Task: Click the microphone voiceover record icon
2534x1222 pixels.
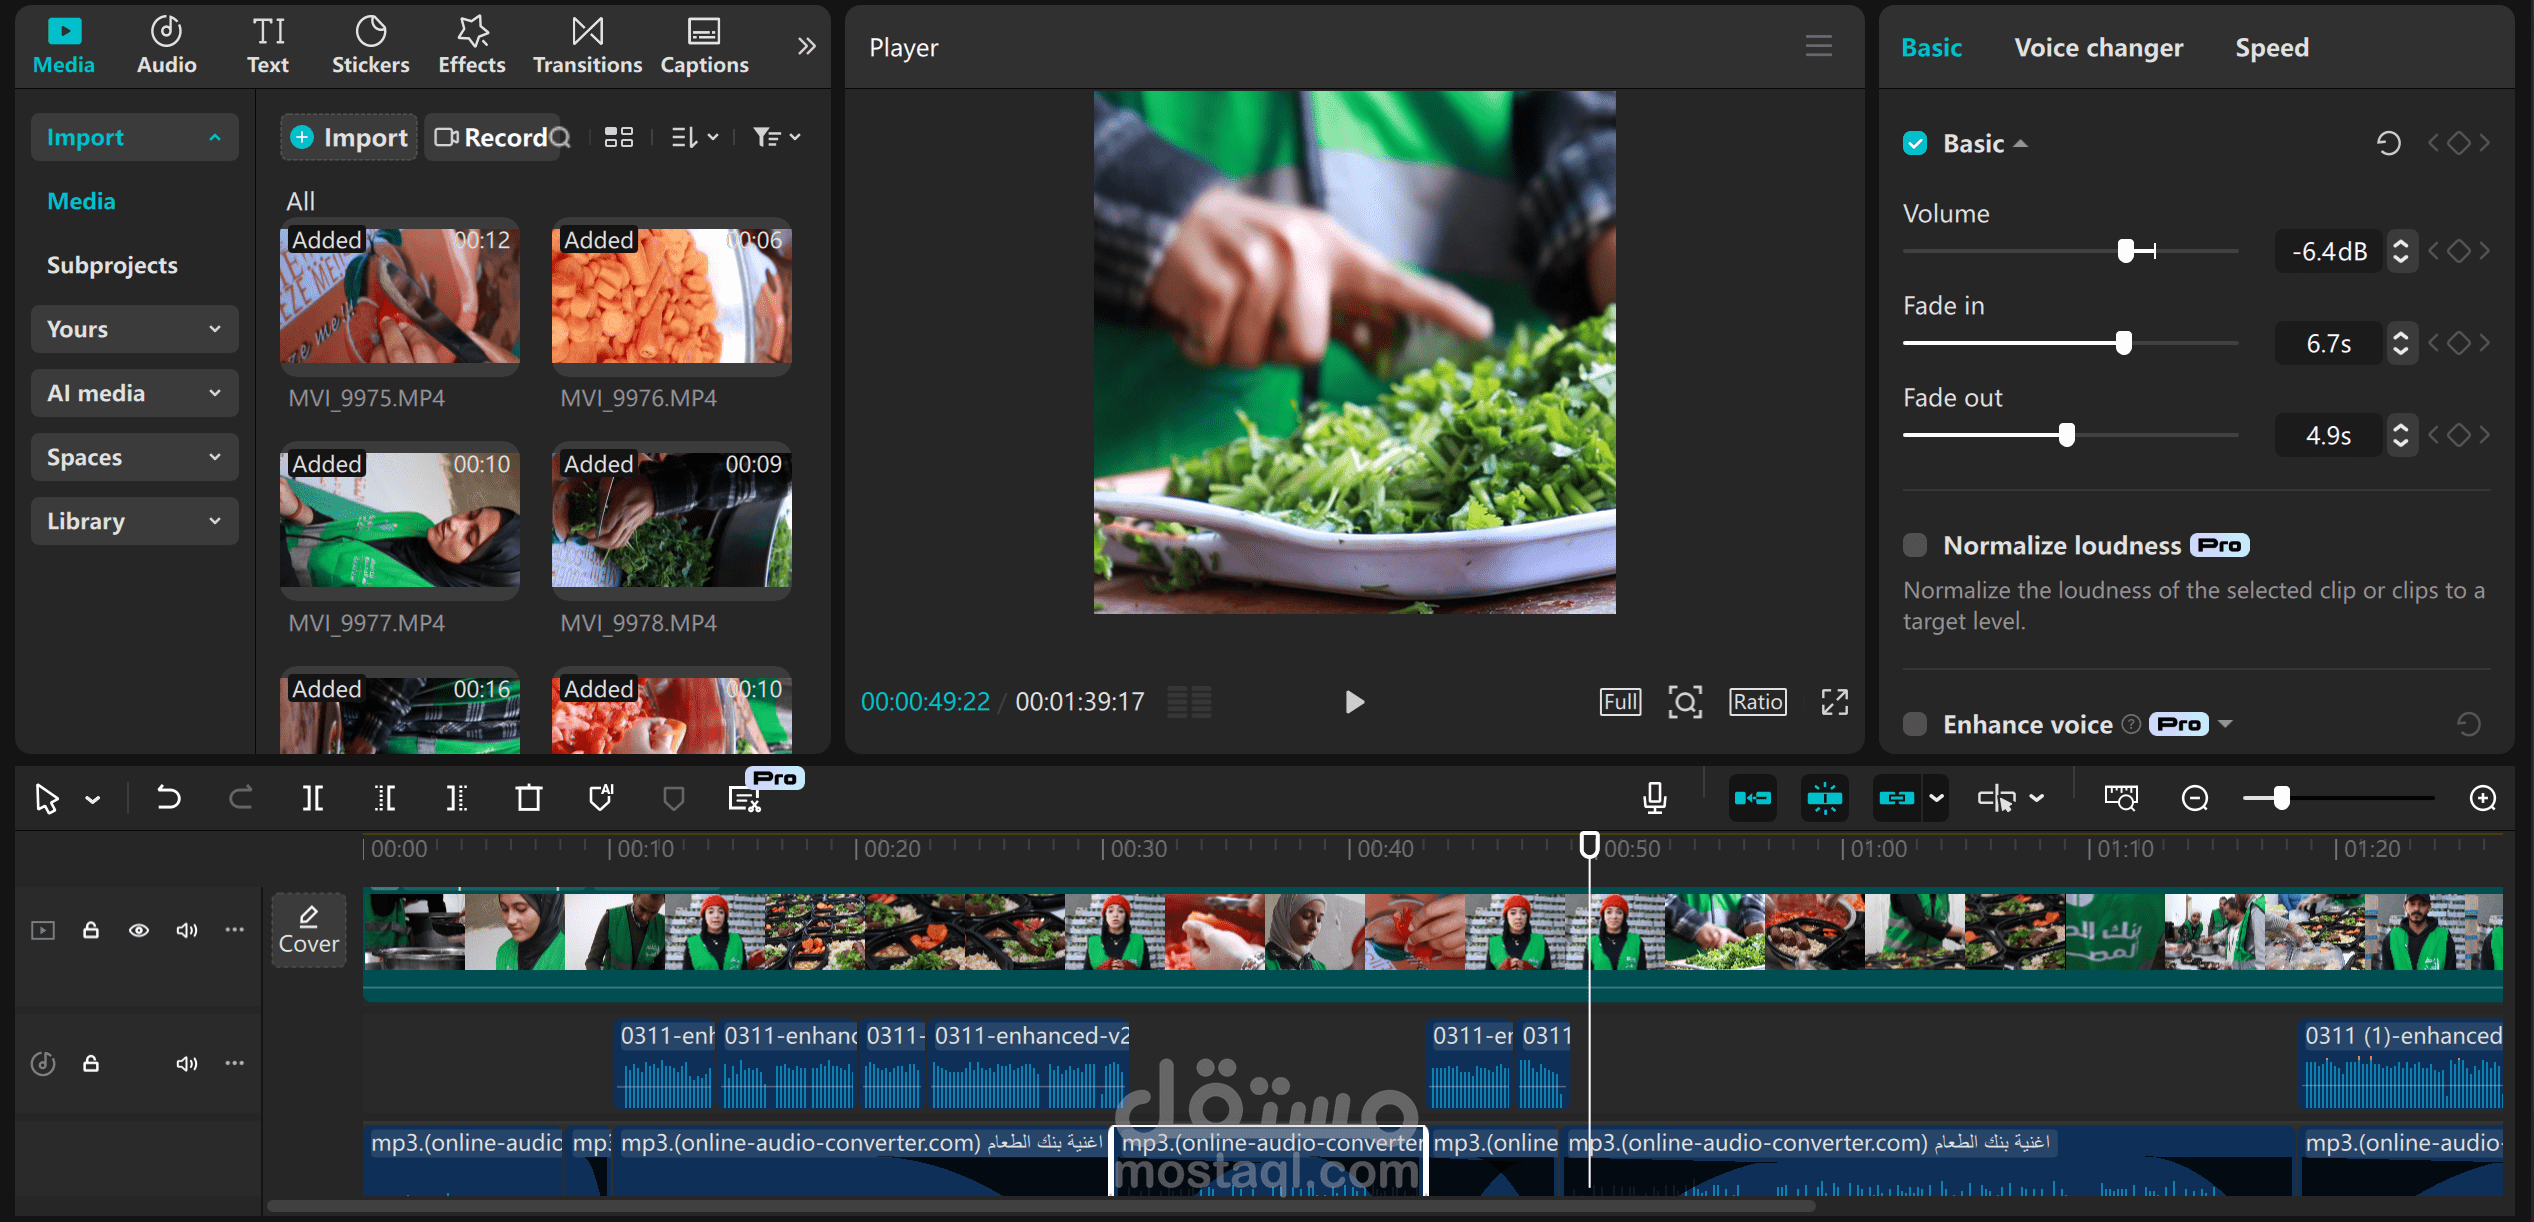Action: click(x=1655, y=798)
